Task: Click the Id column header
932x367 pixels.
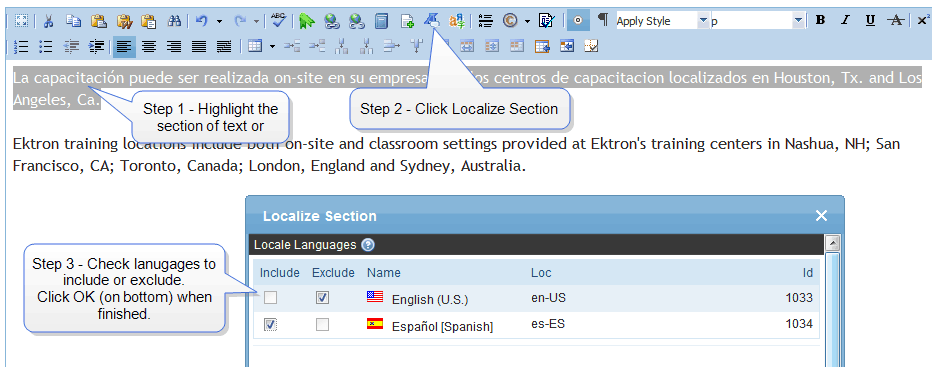Action: pyautogui.click(x=807, y=272)
